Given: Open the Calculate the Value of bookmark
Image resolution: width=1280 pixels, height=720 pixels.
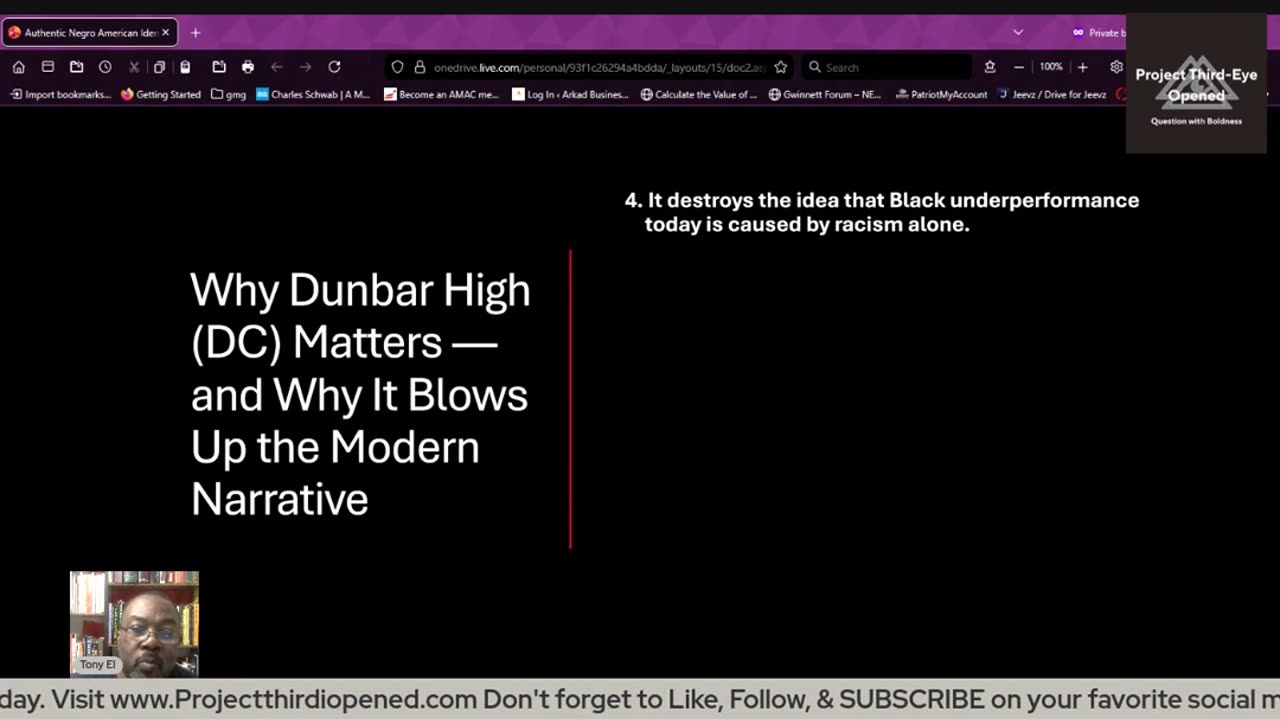Looking at the screenshot, I should coord(699,94).
